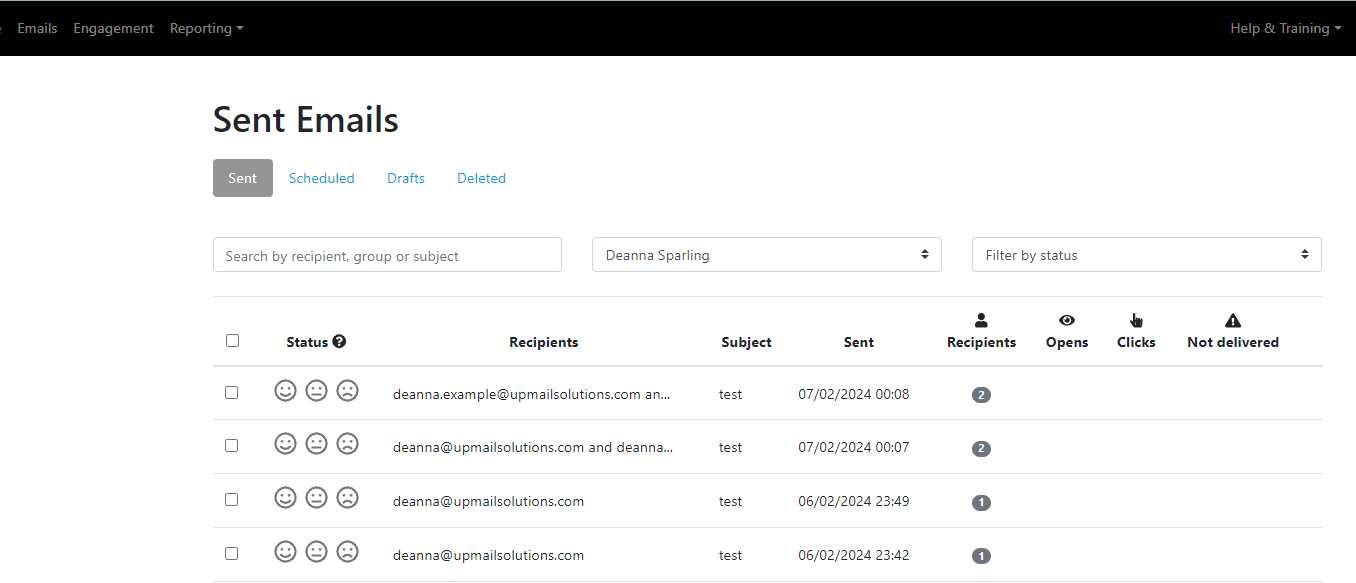
Task: Expand the Help & Training menu
Action: (x=1286, y=28)
